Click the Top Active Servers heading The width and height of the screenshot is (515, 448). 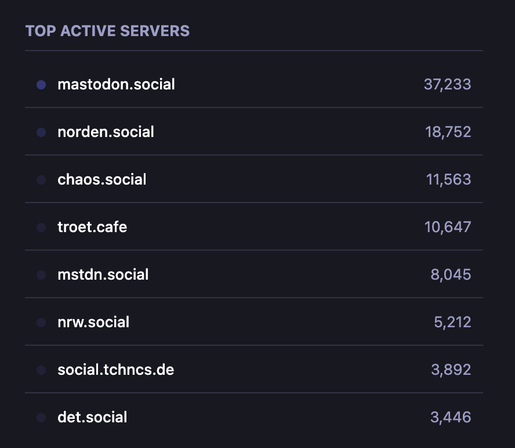(107, 31)
